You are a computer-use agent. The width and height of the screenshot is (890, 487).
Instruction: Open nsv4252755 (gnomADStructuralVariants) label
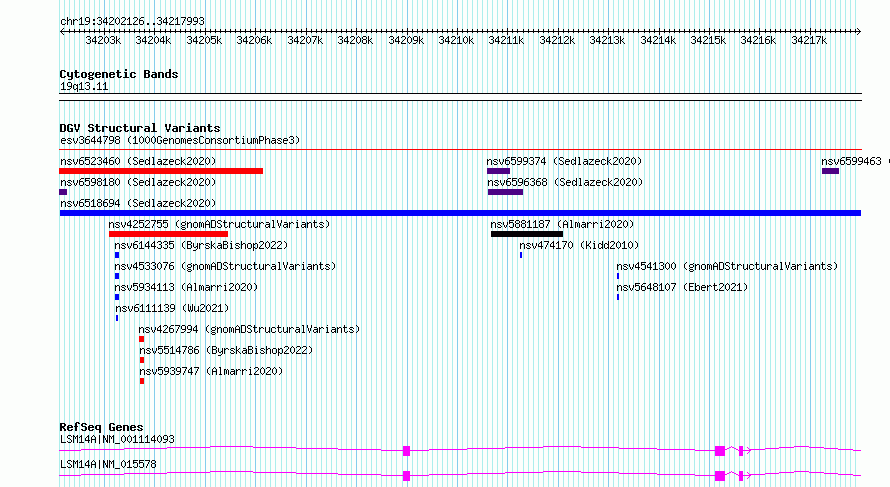coord(219,224)
